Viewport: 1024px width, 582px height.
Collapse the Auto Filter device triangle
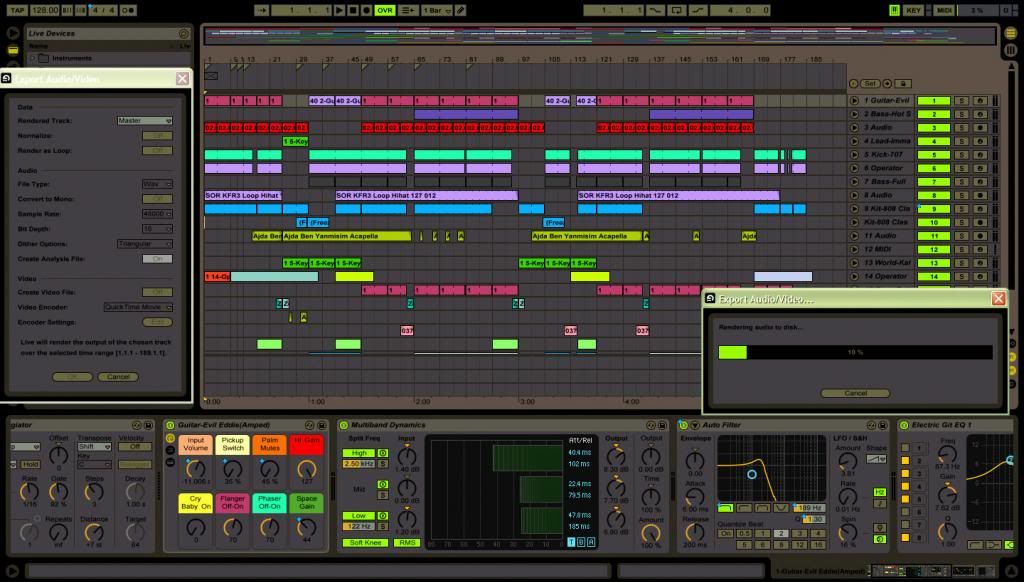695,425
